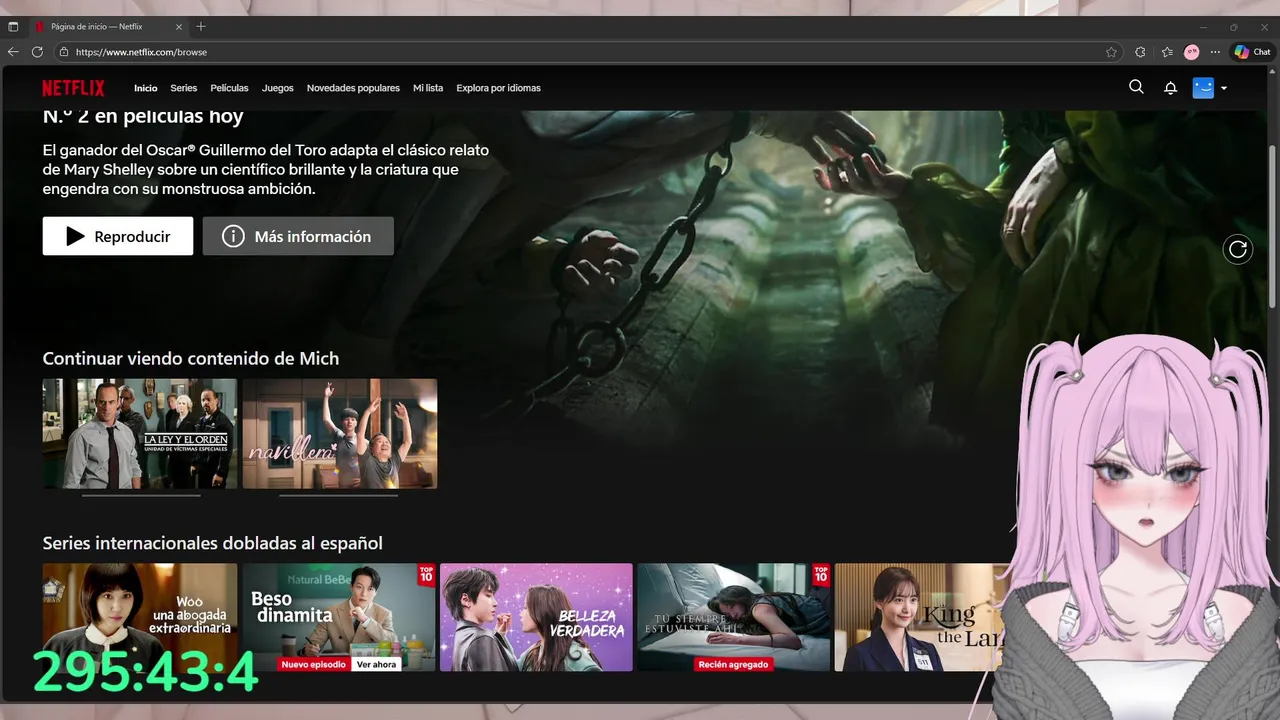Open Mi lista

point(428,88)
